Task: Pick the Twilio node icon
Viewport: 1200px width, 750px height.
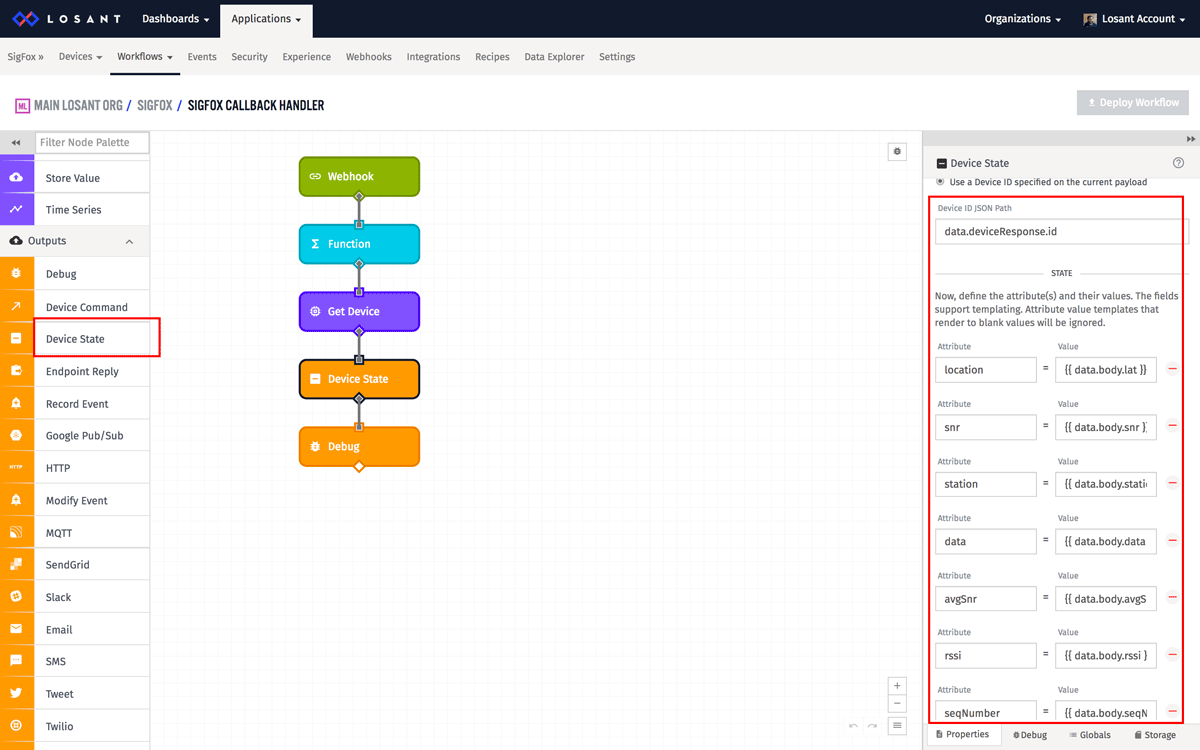Action: (x=16, y=726)
